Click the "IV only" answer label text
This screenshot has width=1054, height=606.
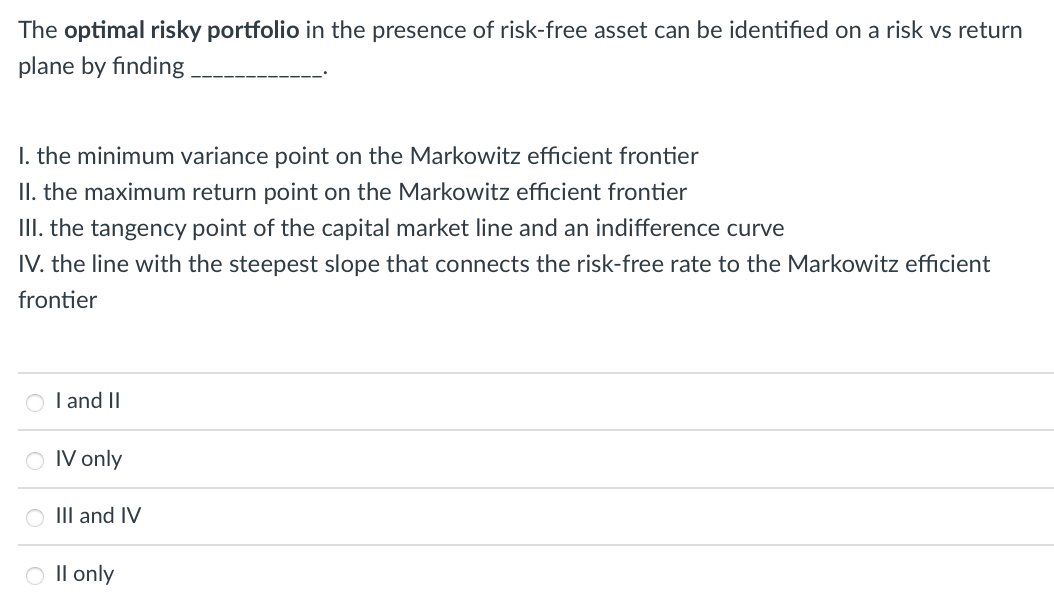coord(89,458)
